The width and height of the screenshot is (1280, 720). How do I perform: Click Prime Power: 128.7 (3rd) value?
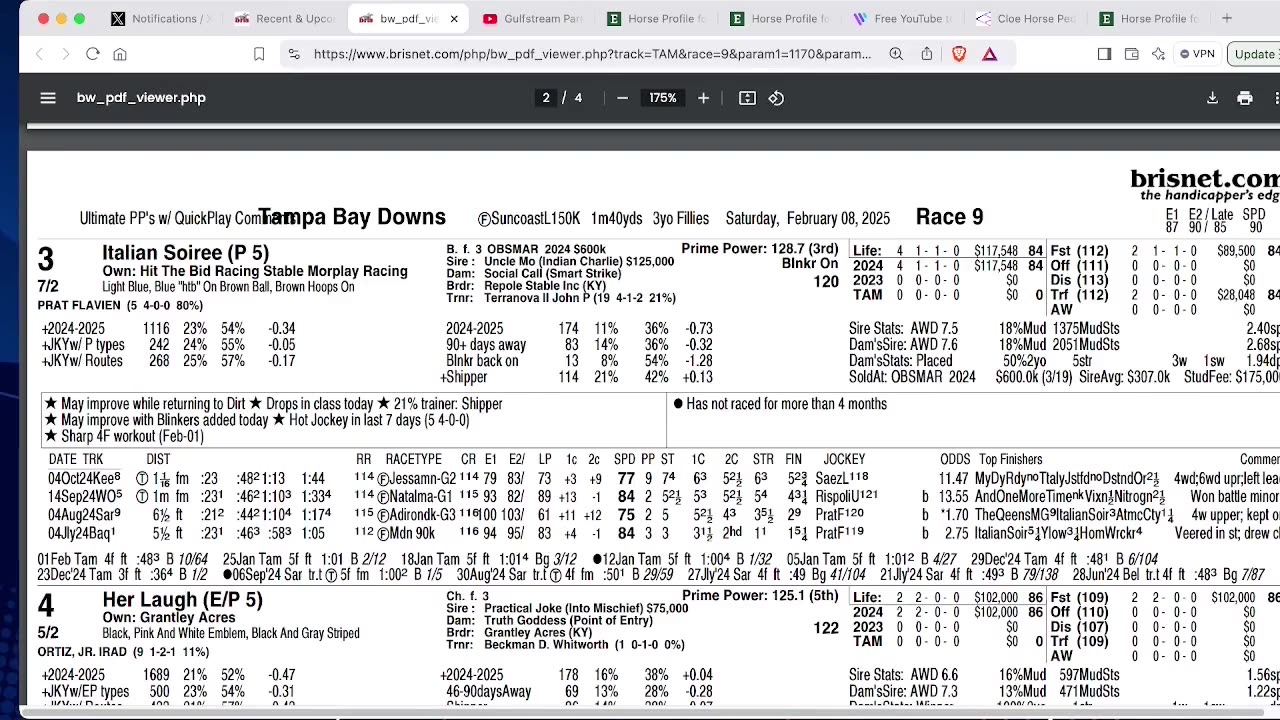click(760, 248)
